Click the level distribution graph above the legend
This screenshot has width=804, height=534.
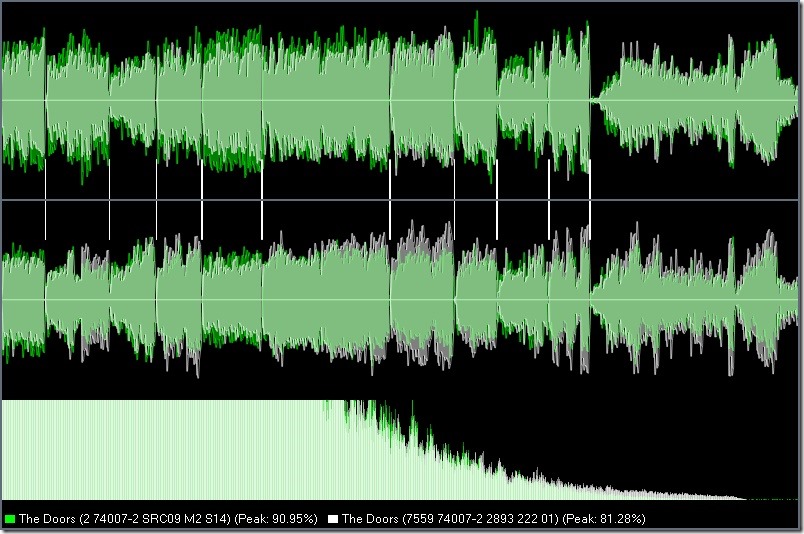point(400,449)
